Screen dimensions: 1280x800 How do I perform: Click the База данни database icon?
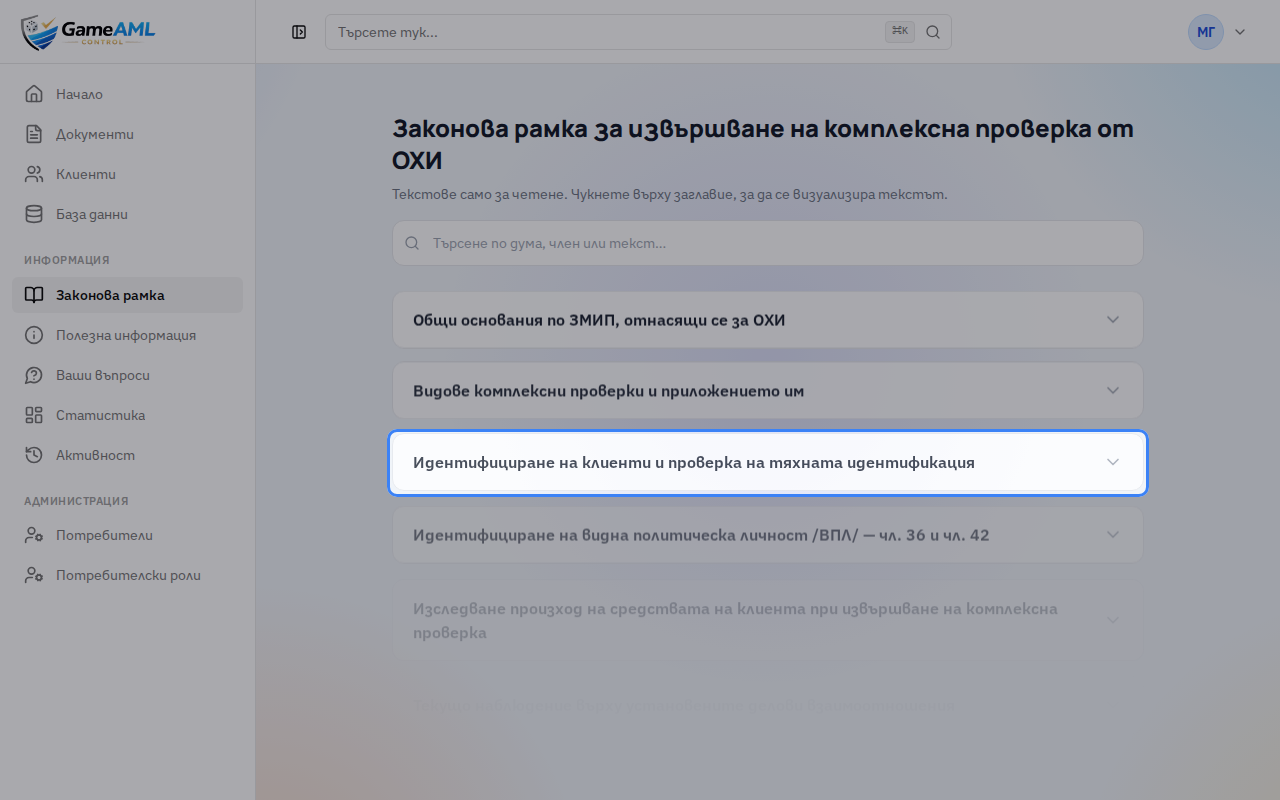click(x=34, y=214)
